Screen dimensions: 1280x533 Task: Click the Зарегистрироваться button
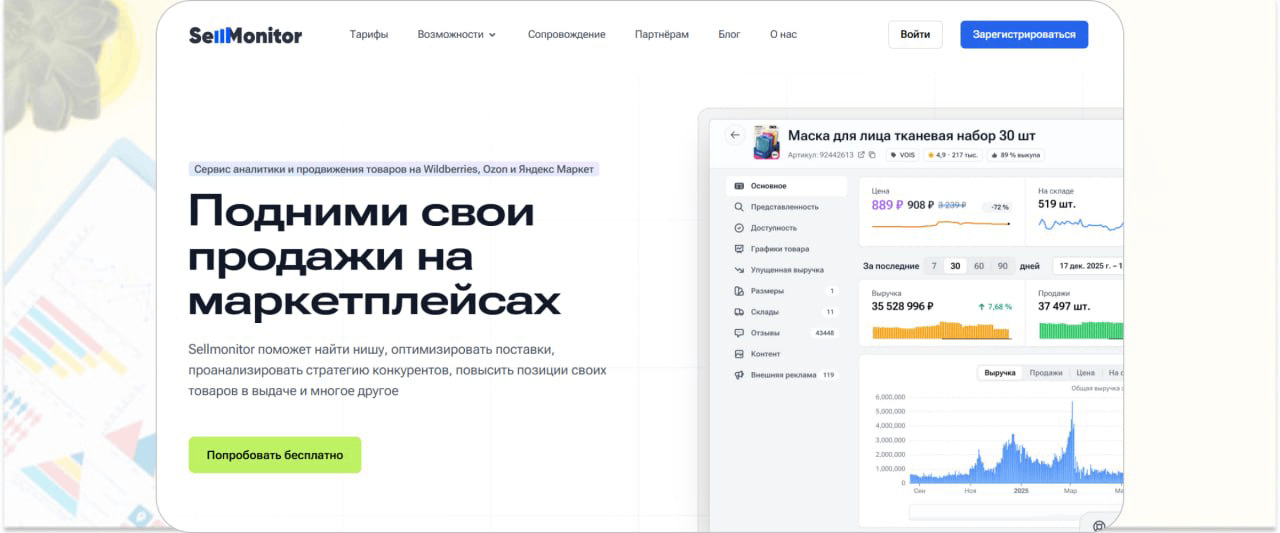(1024, 34)
